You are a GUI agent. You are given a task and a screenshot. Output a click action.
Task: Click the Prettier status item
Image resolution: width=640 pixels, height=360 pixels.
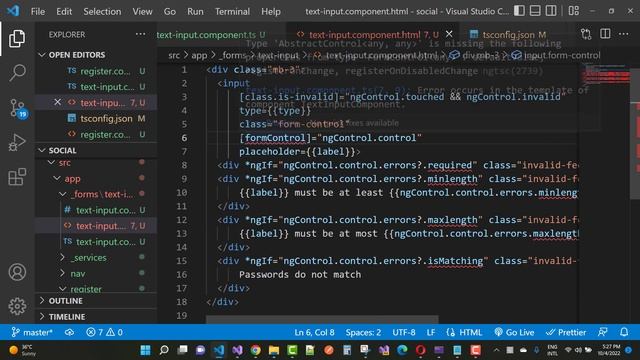click(x=566, y=332)
